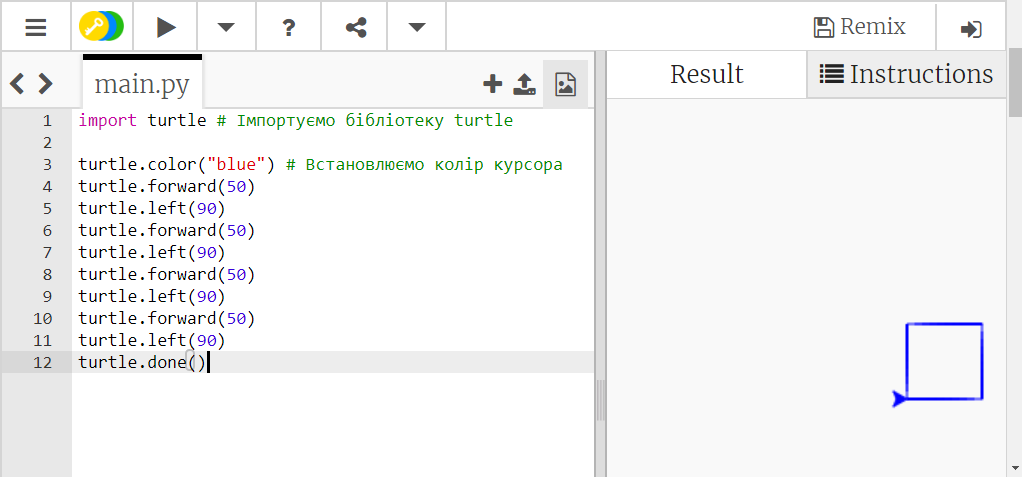Click the blue square drawing in result
Image resolution: width=1022 pixels, height=477 pixels.
pos(944,361)
